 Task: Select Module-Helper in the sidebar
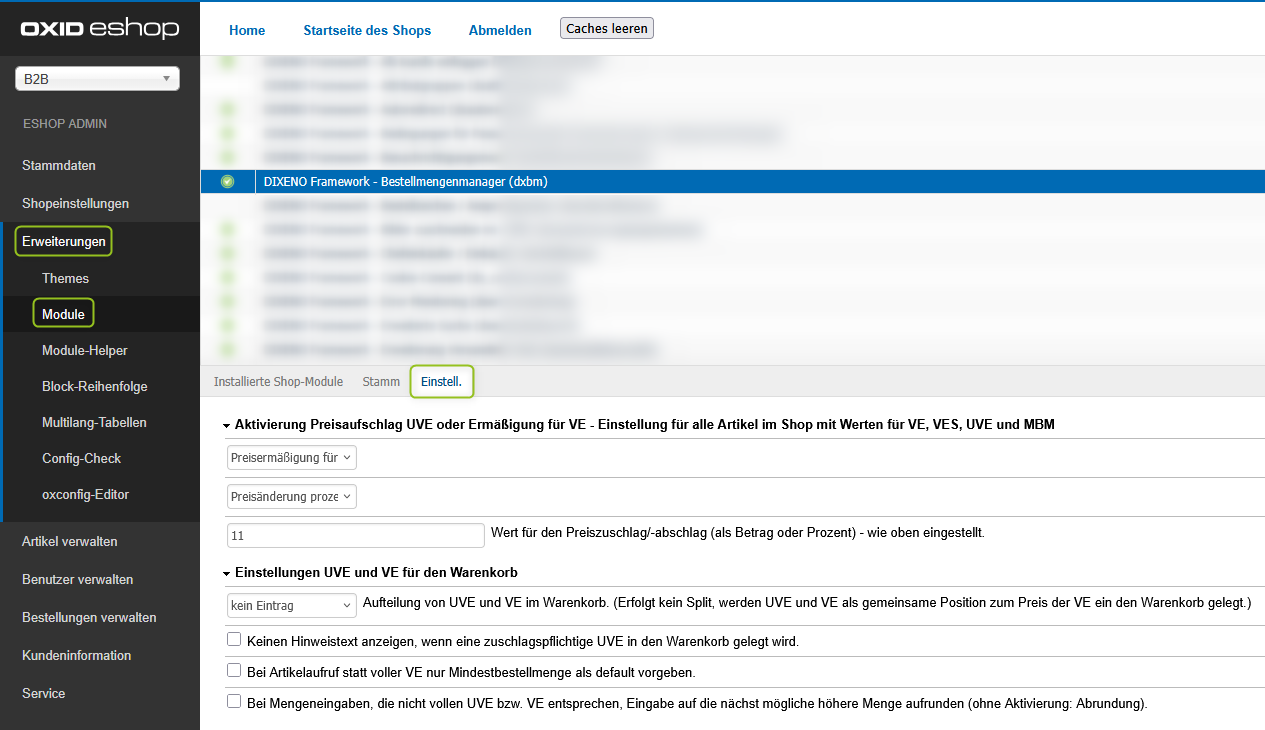point(84,350)
